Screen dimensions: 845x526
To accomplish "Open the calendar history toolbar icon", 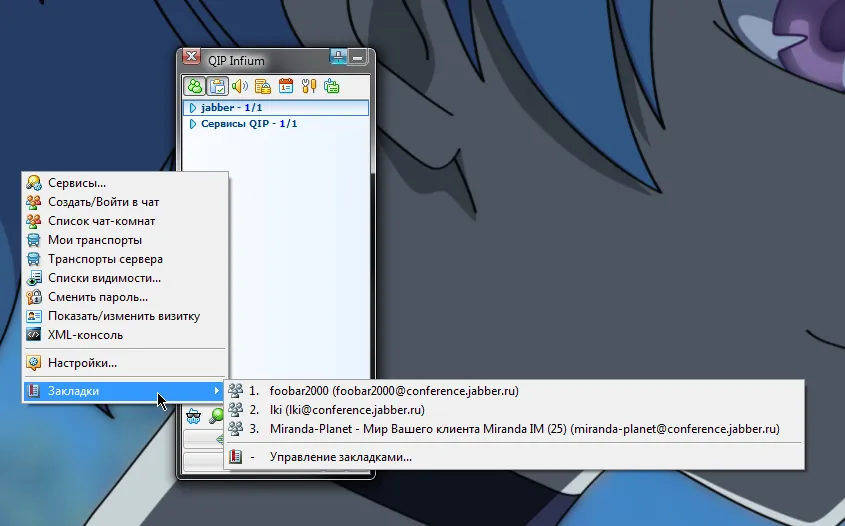I will [286, 86].
